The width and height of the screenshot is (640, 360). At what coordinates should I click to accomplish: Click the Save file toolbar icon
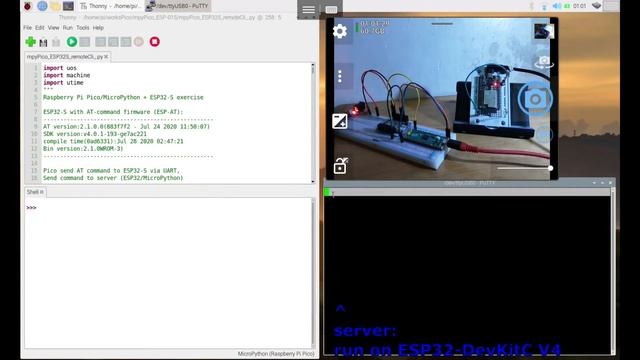56,42
